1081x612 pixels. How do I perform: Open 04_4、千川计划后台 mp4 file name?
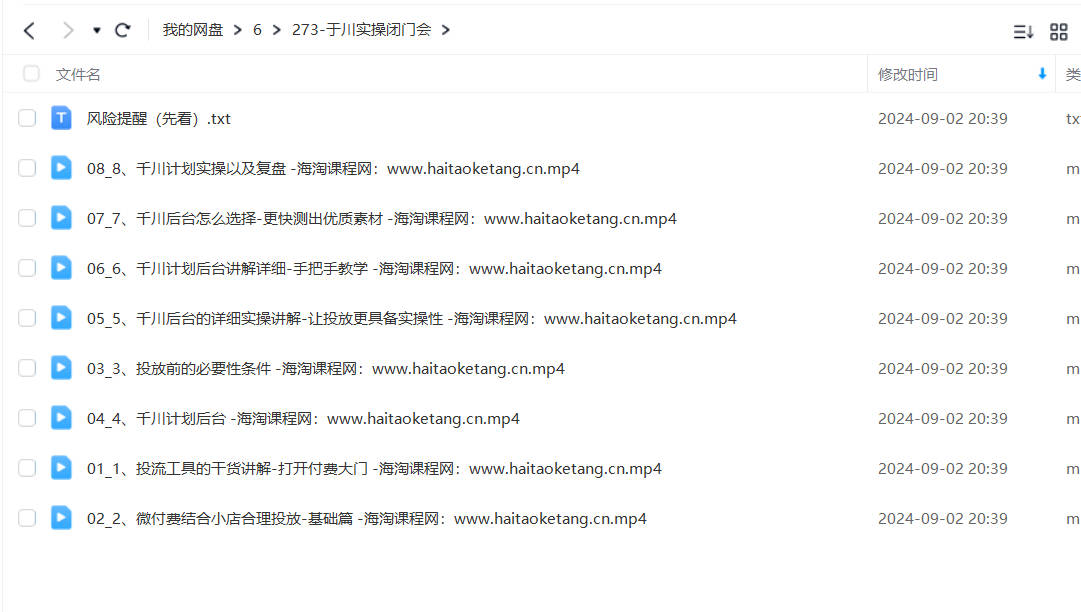(x=303, y=418)
